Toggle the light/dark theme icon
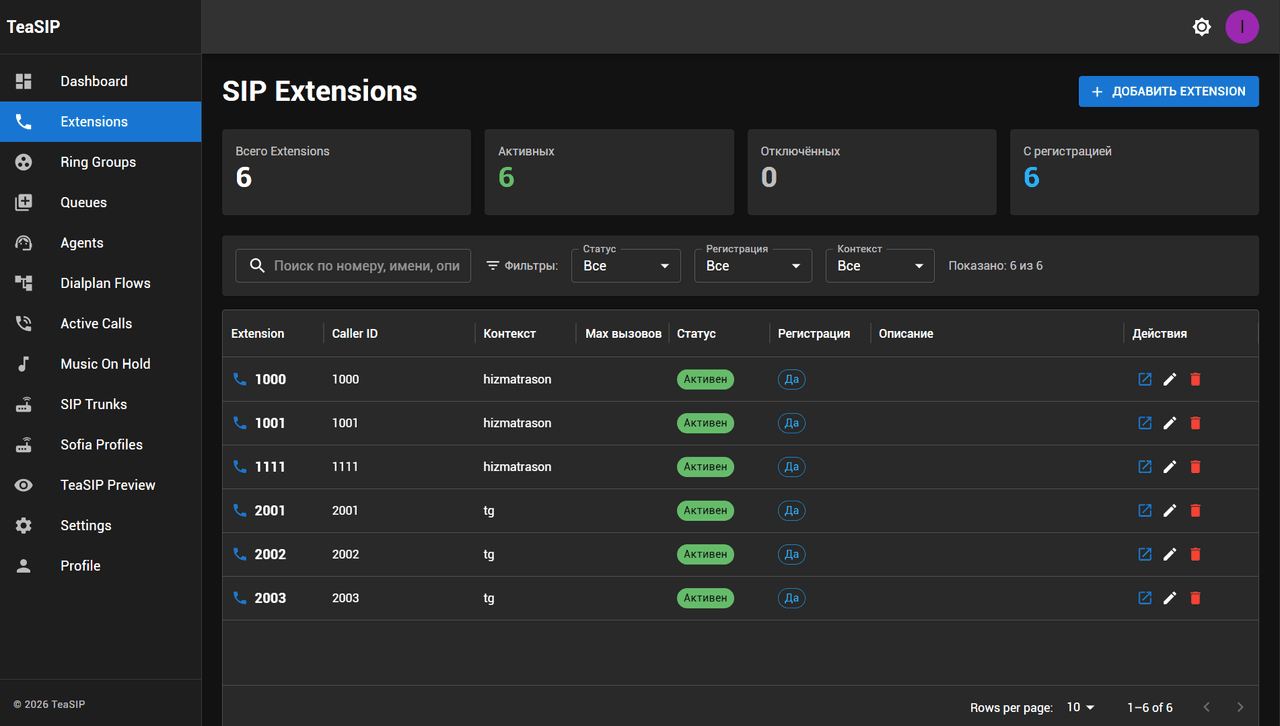This screenshot has width=1280, height=726. coord(1202,27)
